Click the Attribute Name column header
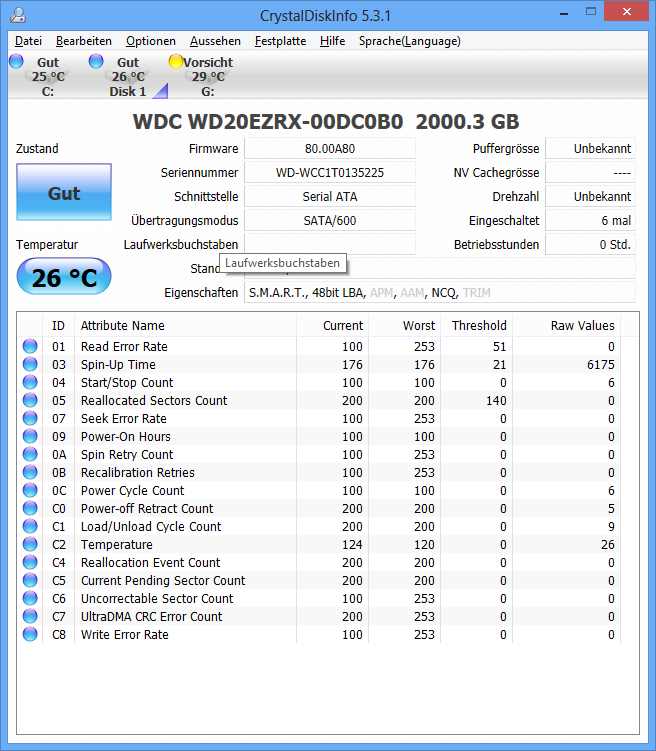This screenshot has height=751, width=656. pos(185,326)
